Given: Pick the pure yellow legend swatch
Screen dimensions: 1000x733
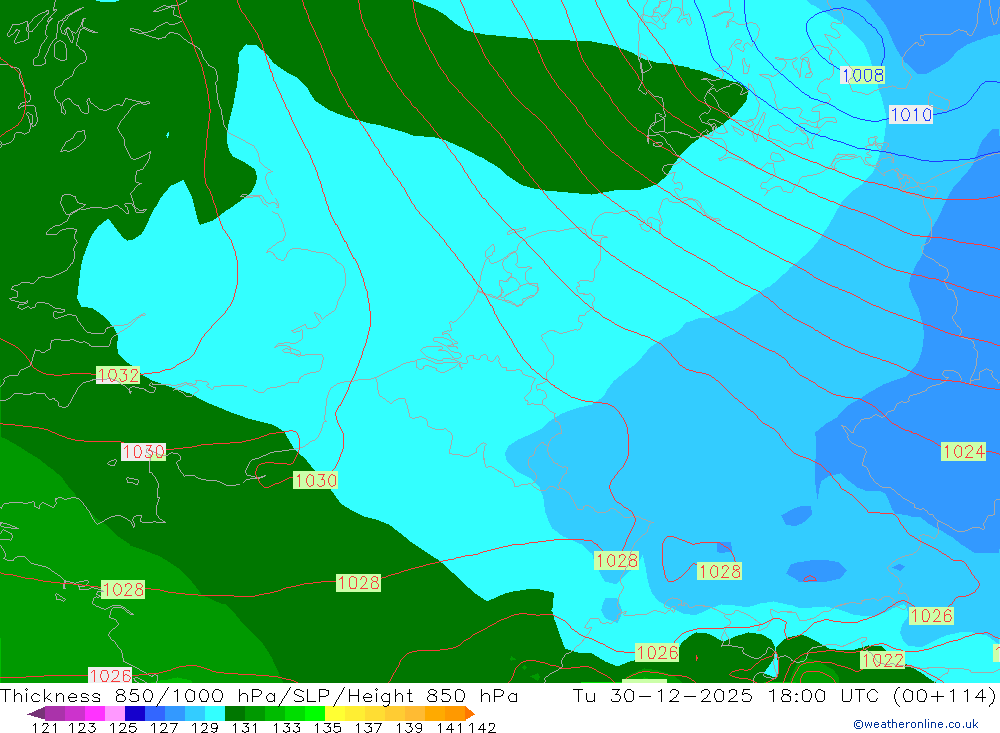Looking at the screenshot, I should tap(335, 713).
